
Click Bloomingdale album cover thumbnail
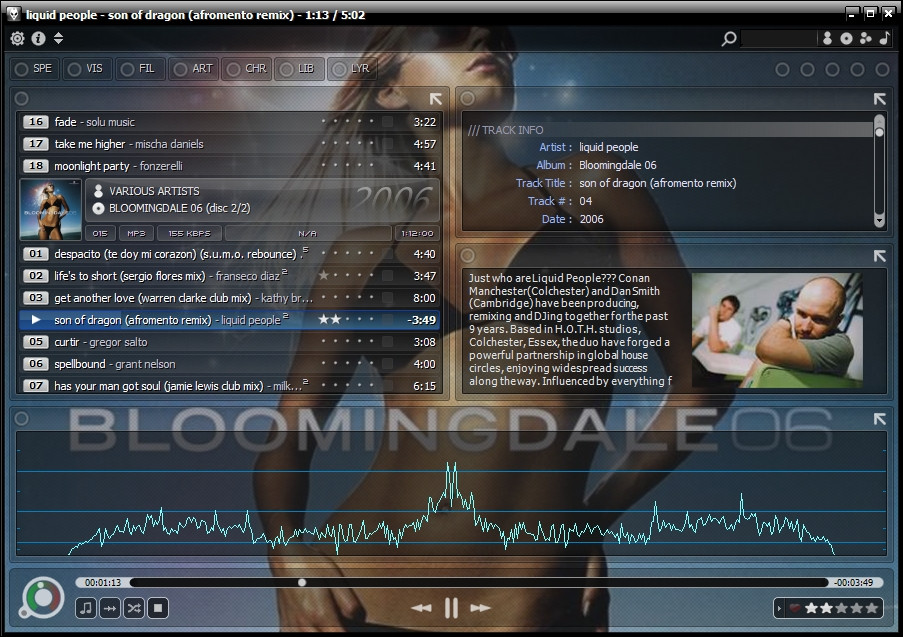pyautogui.click(x=51, y=210)
